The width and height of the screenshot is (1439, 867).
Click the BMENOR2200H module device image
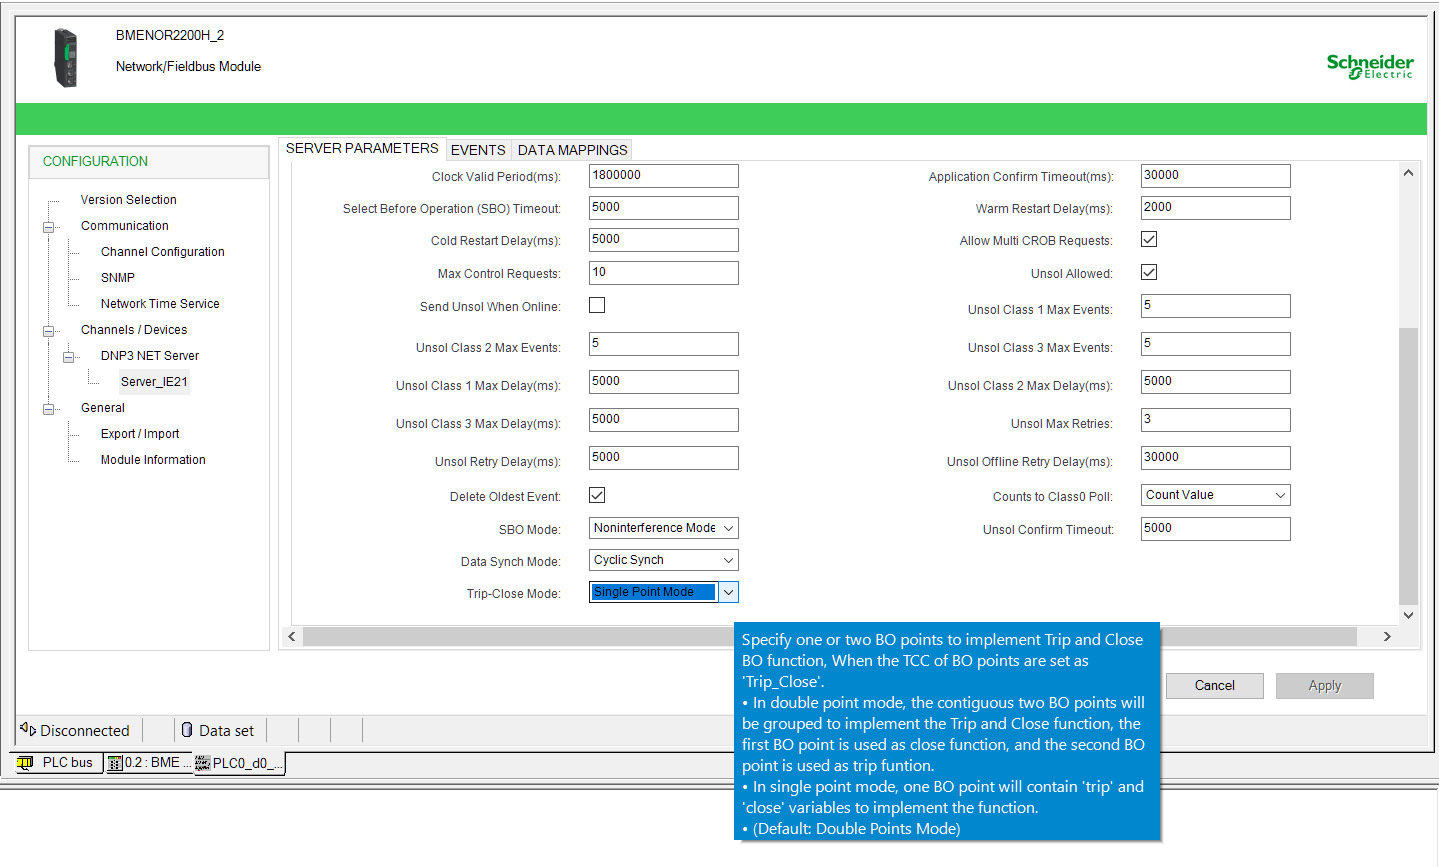[65, 58]
